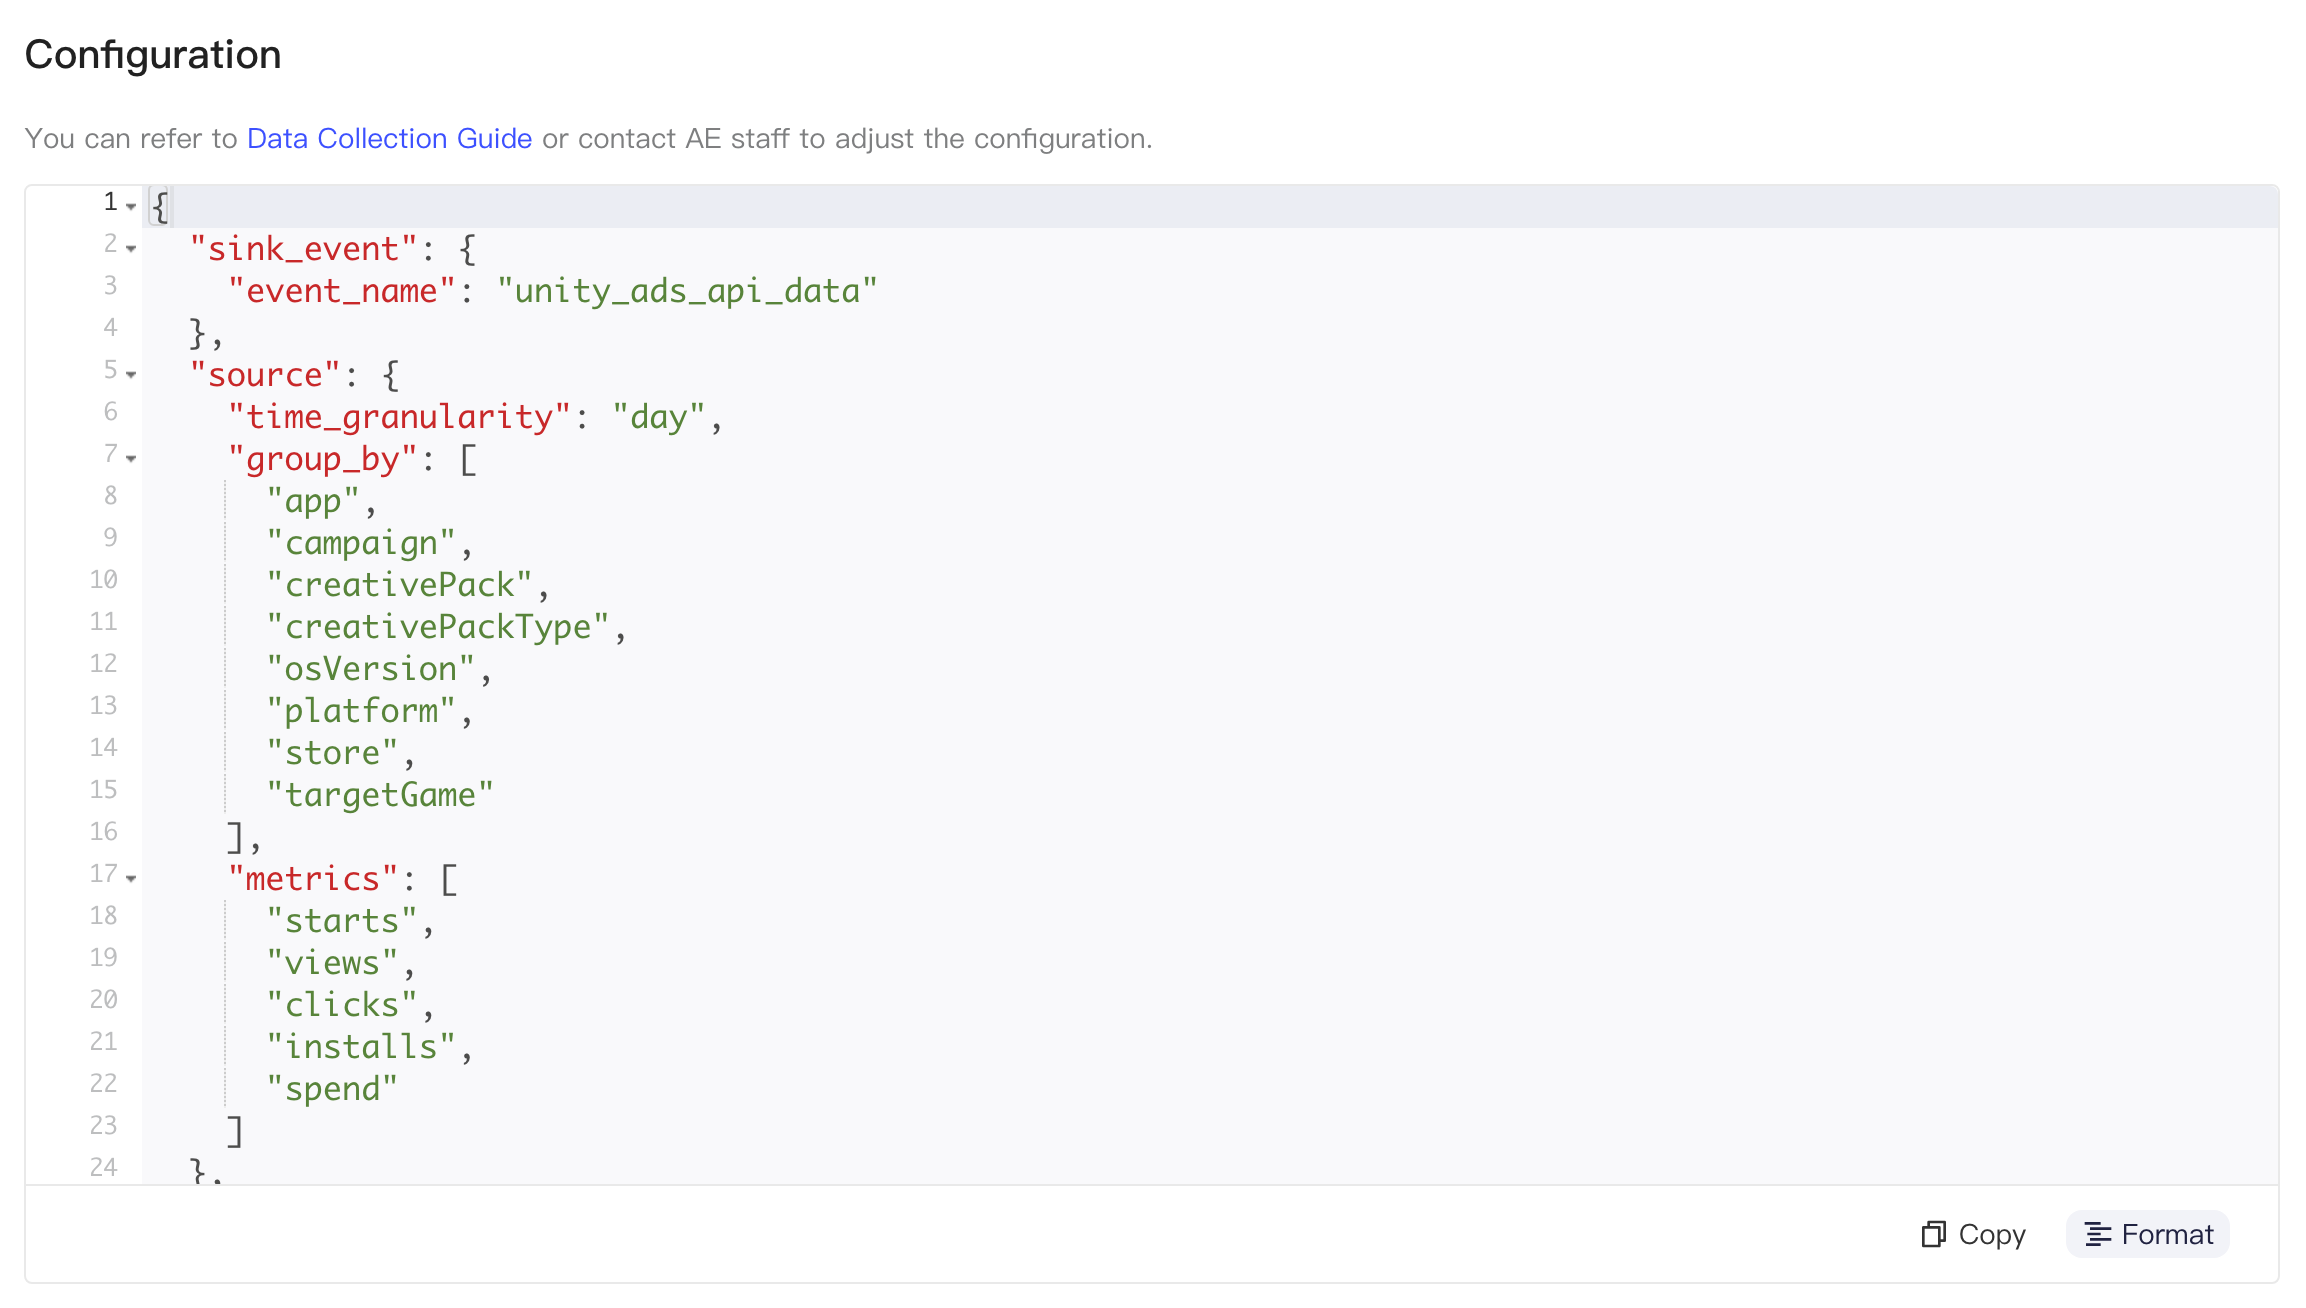
Task: Click the "unity_ads_api_data" value
Action: (x=687, y=291)
